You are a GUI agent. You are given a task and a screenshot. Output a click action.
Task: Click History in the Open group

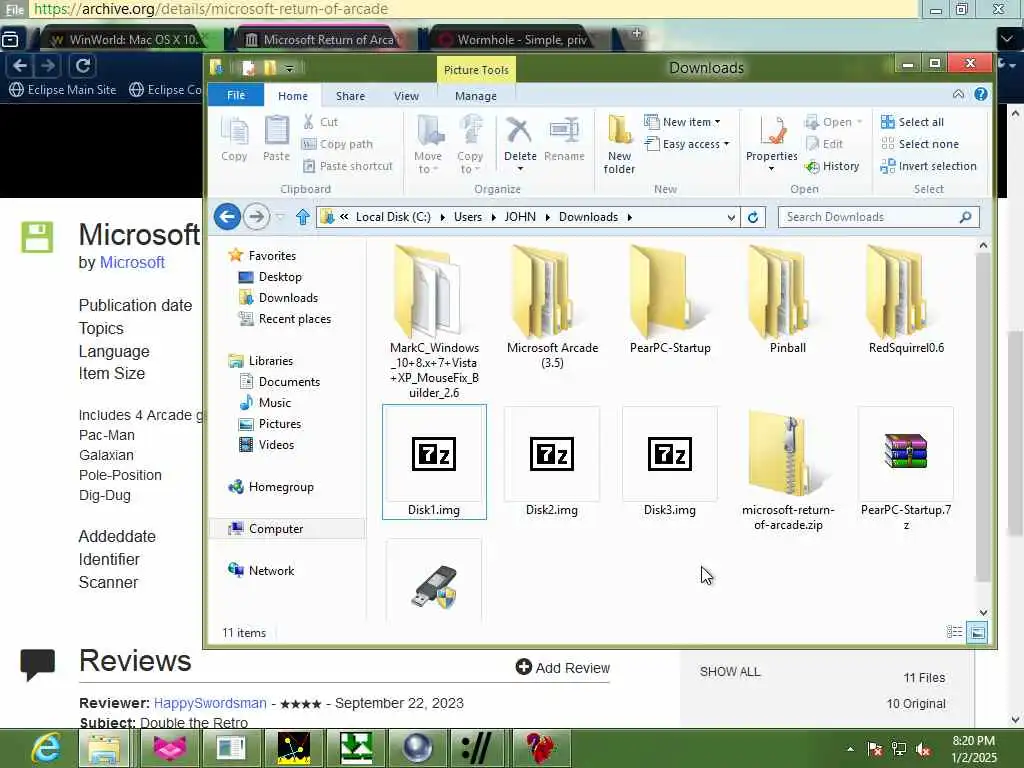tap(832, 167)
